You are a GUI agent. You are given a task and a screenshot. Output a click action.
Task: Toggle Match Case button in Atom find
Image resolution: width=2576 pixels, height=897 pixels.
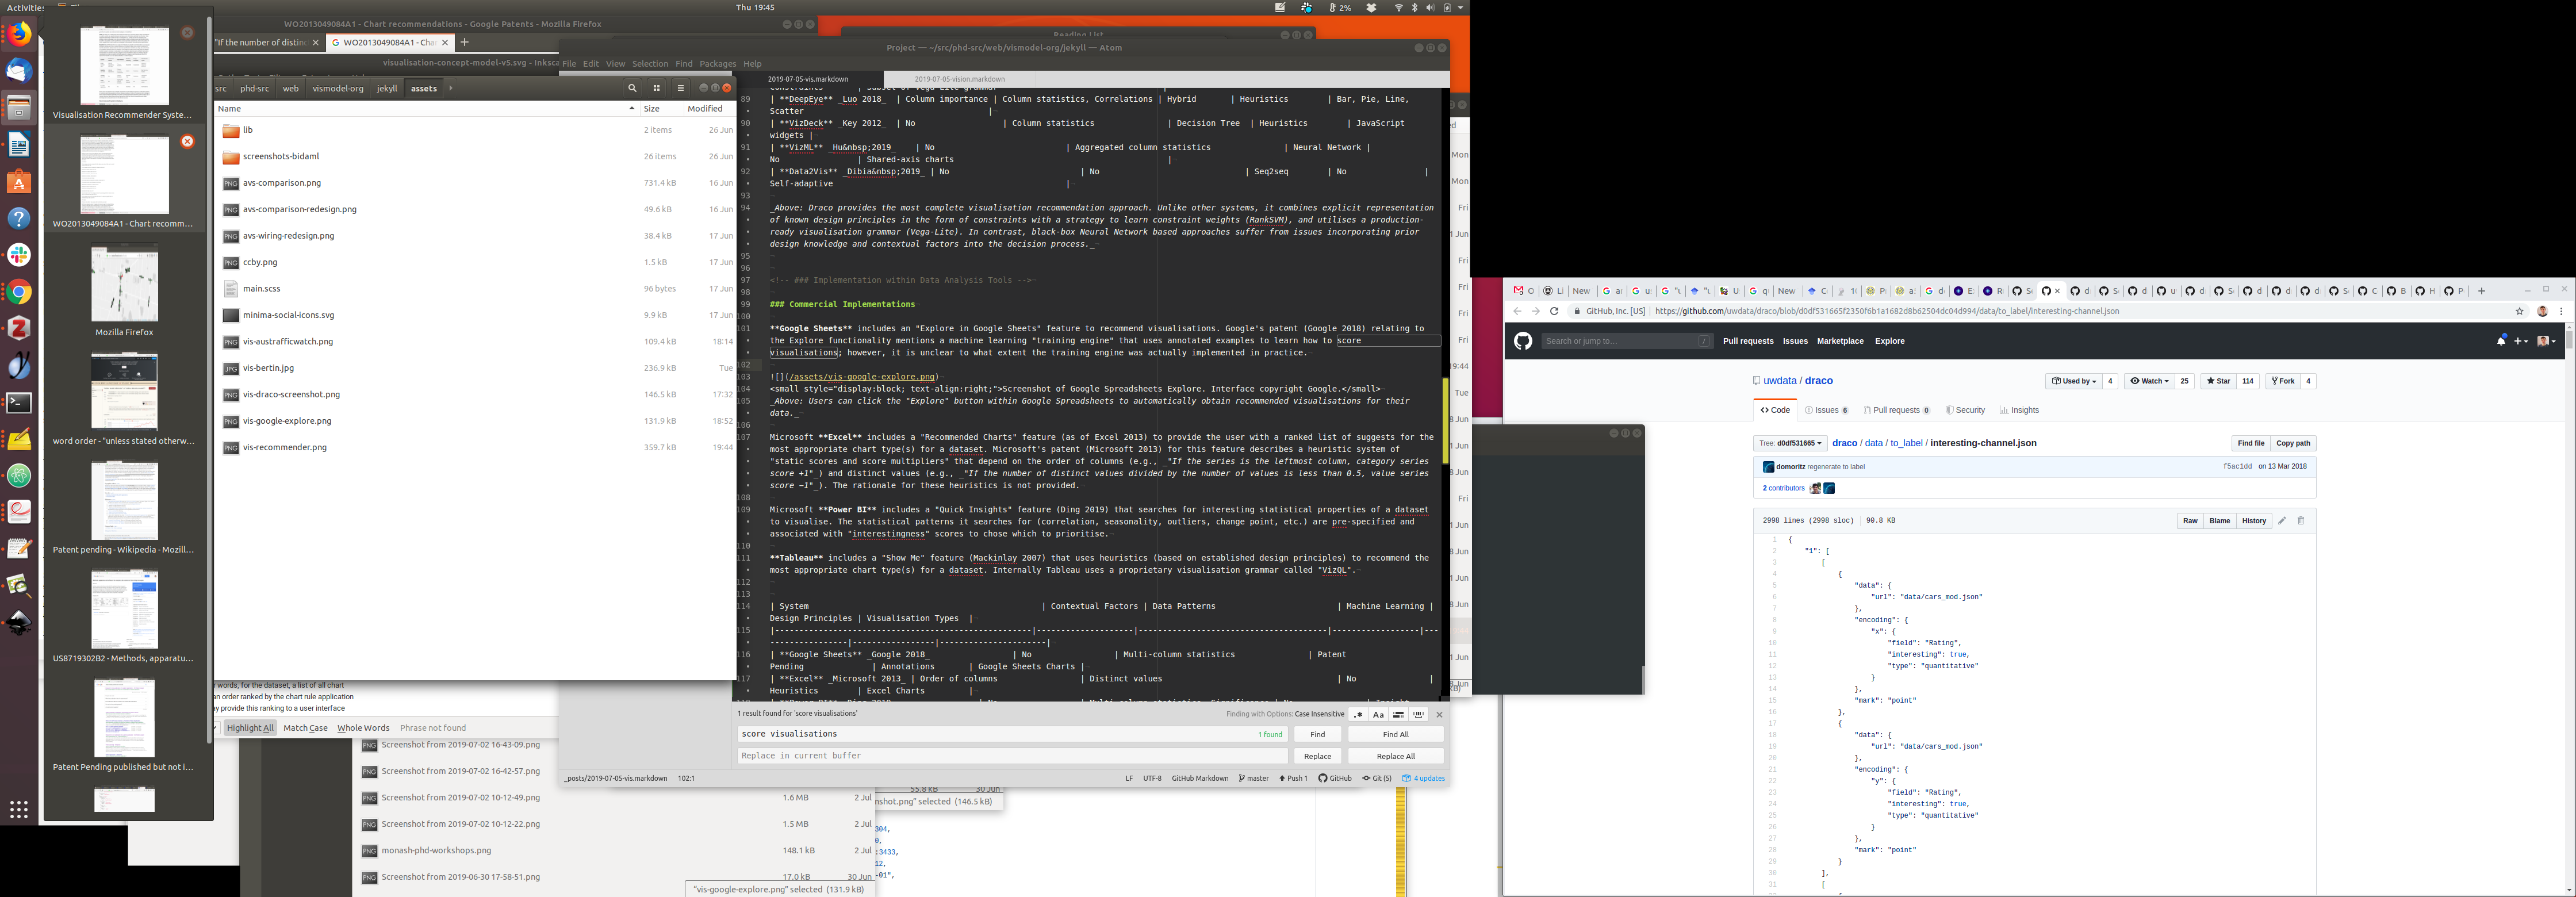tap(1378, 714)
